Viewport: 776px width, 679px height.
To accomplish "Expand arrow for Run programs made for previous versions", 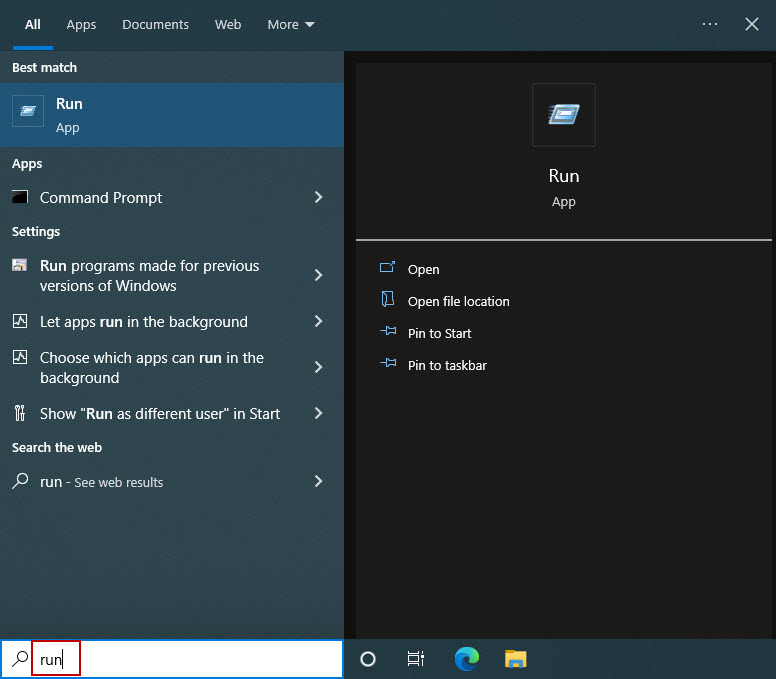I will 318,275.
